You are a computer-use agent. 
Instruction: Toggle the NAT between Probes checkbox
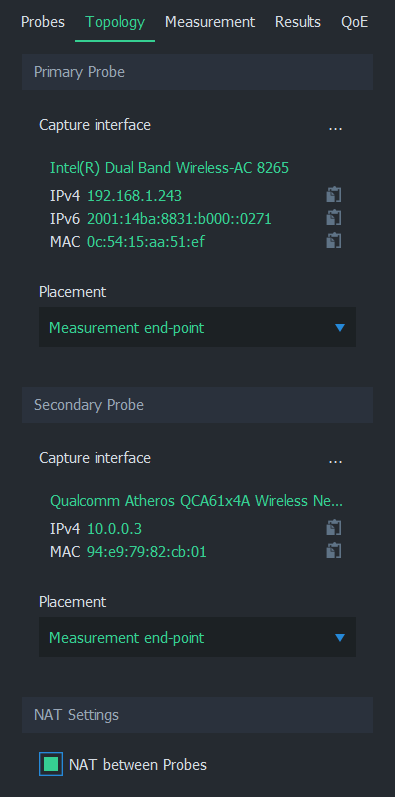(51, 764)
